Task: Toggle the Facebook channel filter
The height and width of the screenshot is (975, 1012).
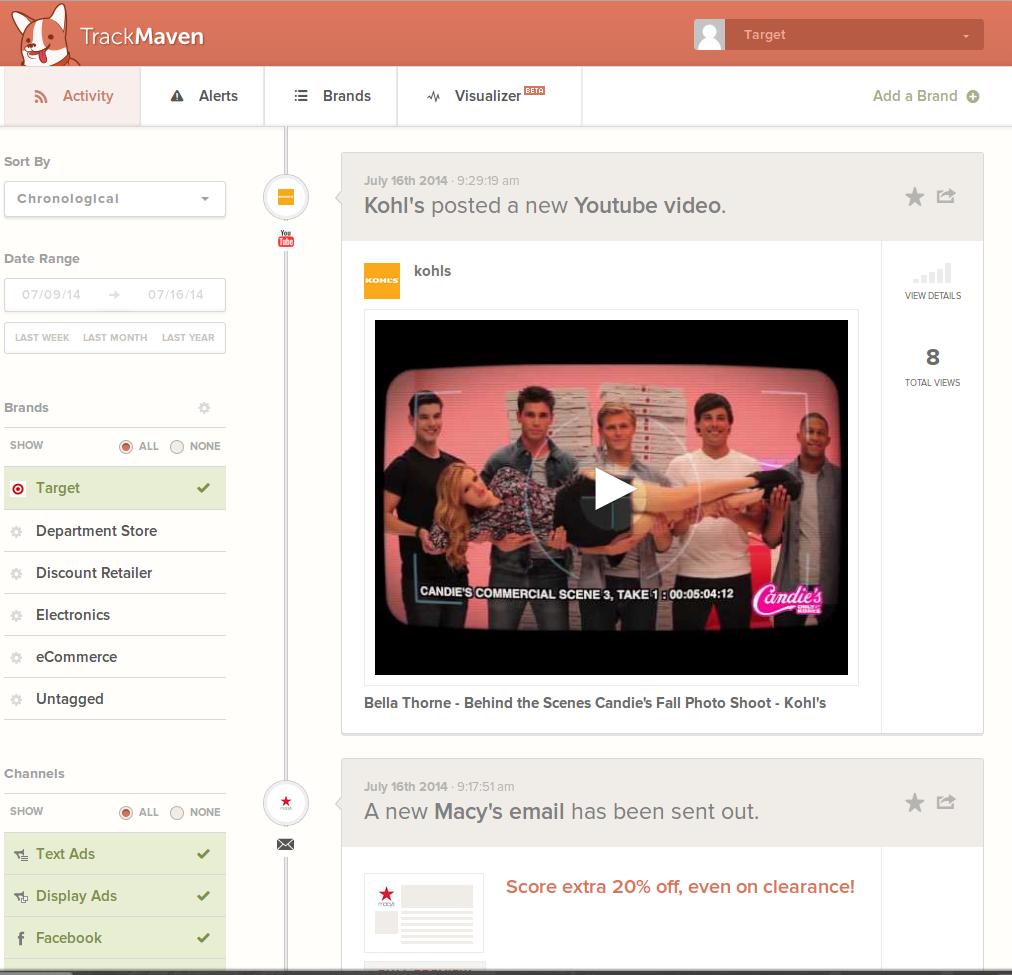Action: (x=115, y=938)
